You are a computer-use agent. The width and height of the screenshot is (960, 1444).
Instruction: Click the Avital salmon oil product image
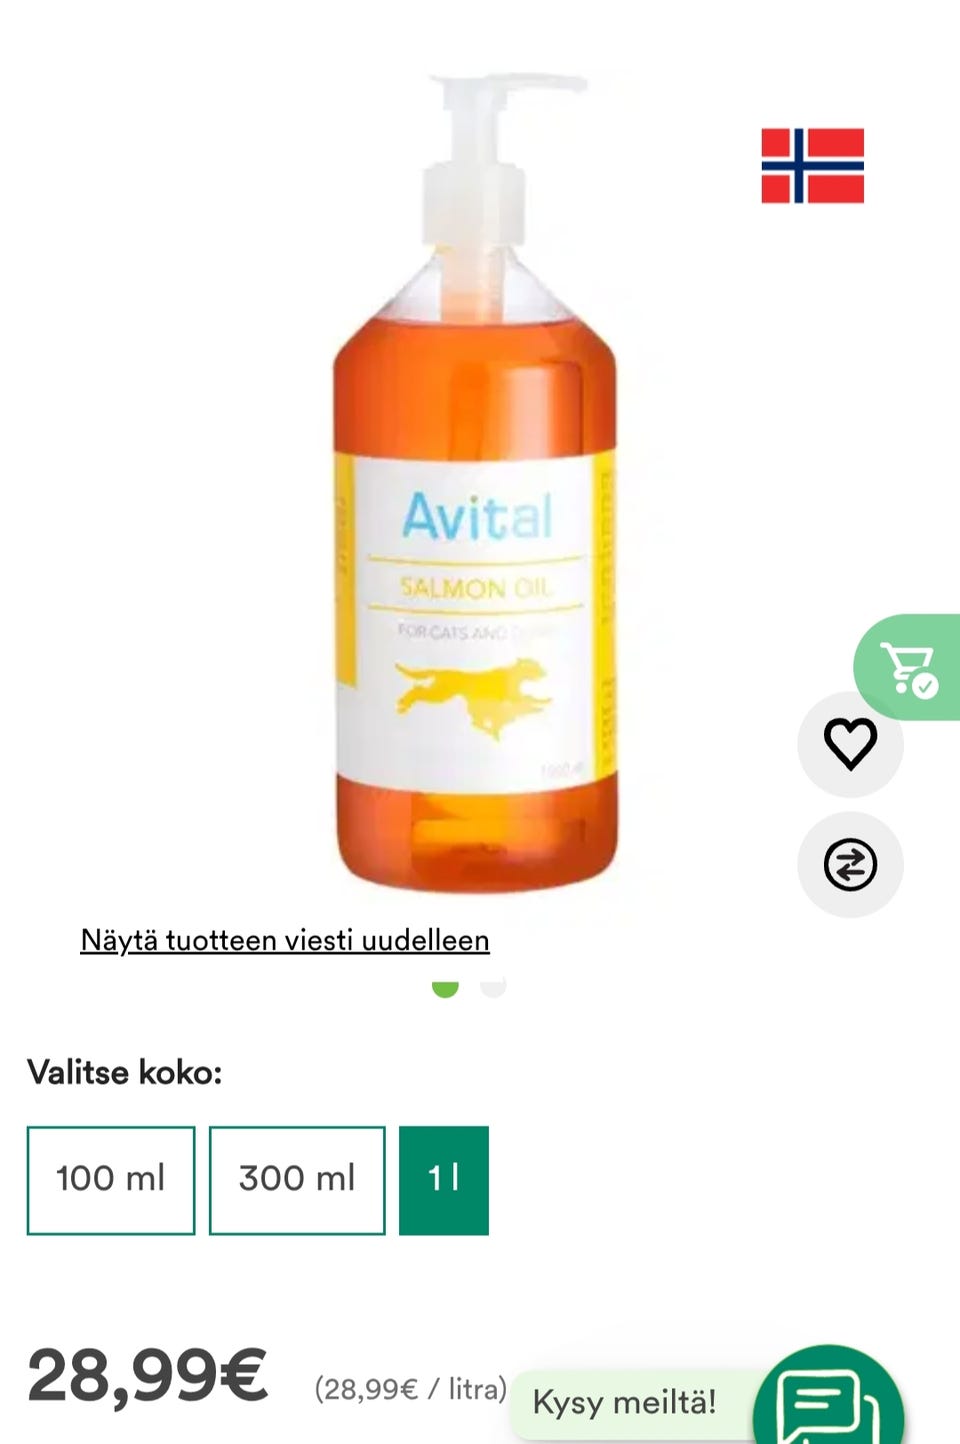(x=476, y=482)
